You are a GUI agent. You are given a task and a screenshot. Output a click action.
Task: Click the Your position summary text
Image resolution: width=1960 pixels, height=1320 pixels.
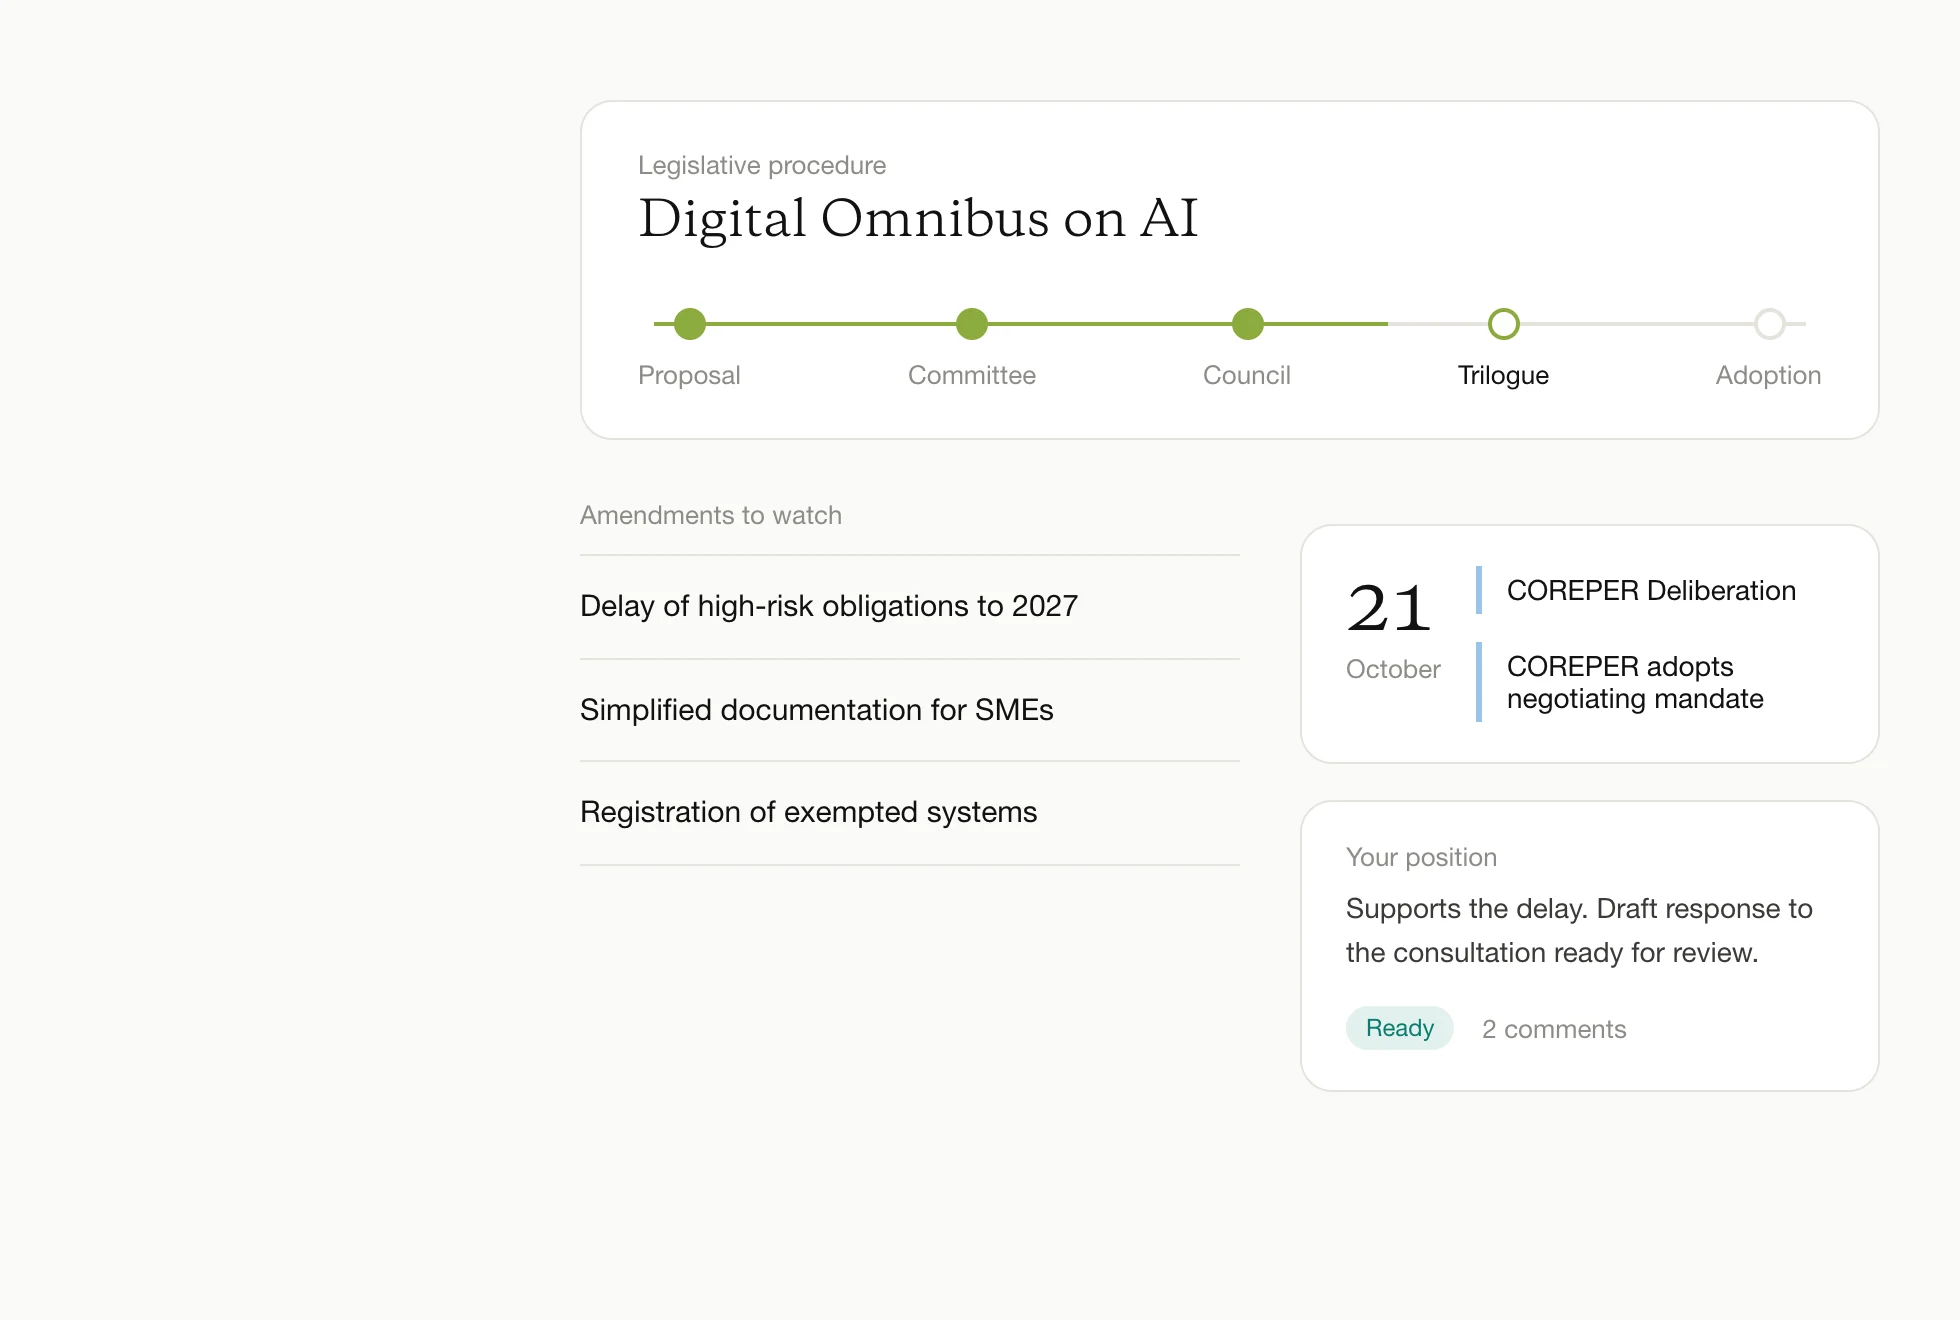tap(1579, 930)
